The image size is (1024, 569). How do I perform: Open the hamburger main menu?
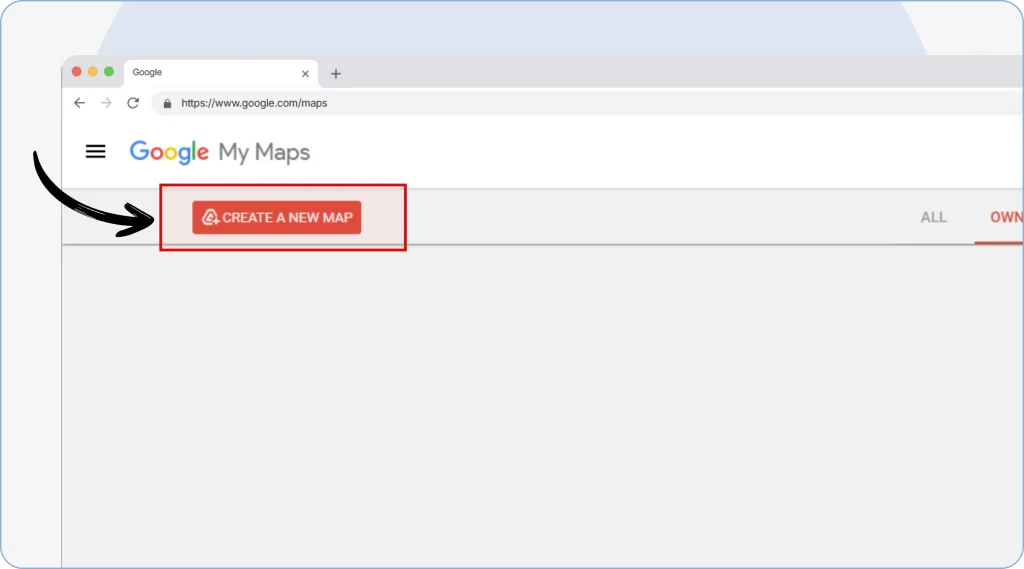[x=95, y=152]
